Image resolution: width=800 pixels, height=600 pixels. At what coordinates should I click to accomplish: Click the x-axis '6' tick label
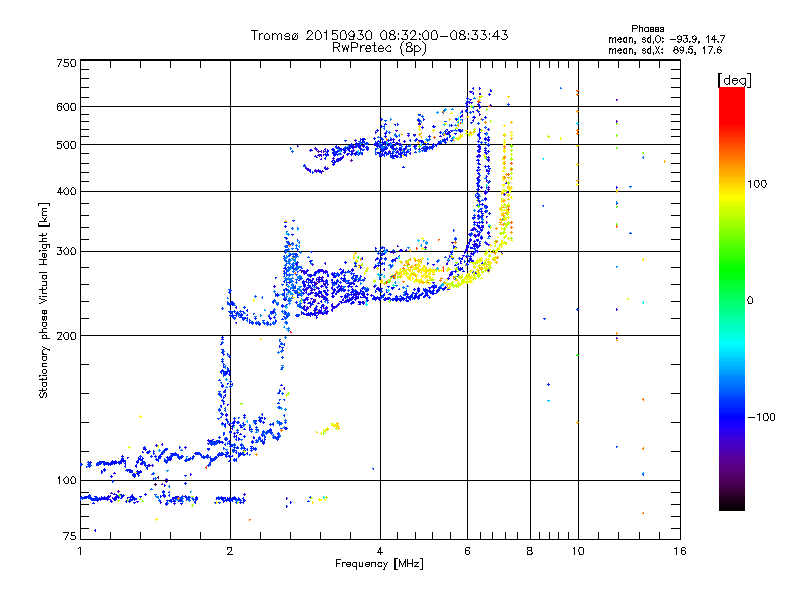(467, 551)
